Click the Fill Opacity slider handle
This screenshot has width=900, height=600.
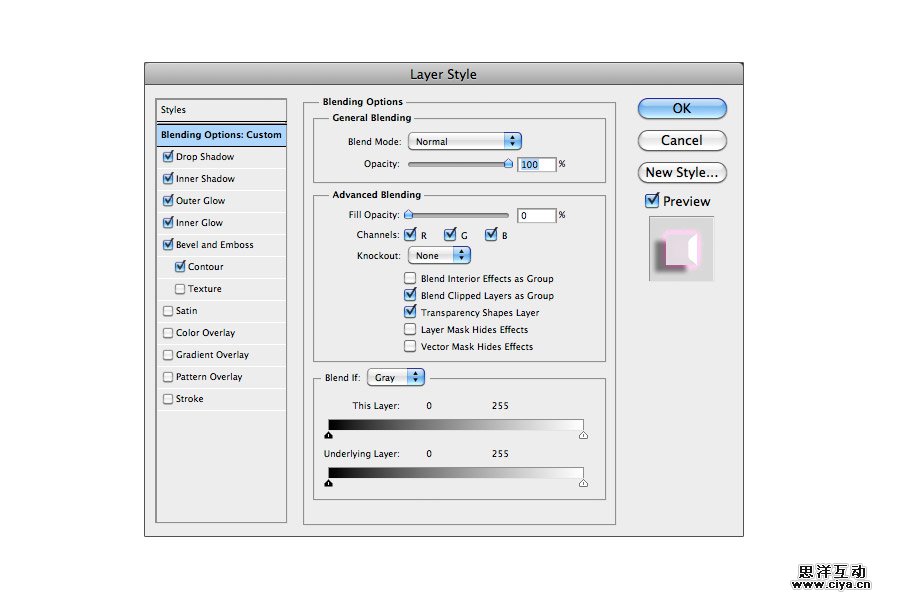409,215
